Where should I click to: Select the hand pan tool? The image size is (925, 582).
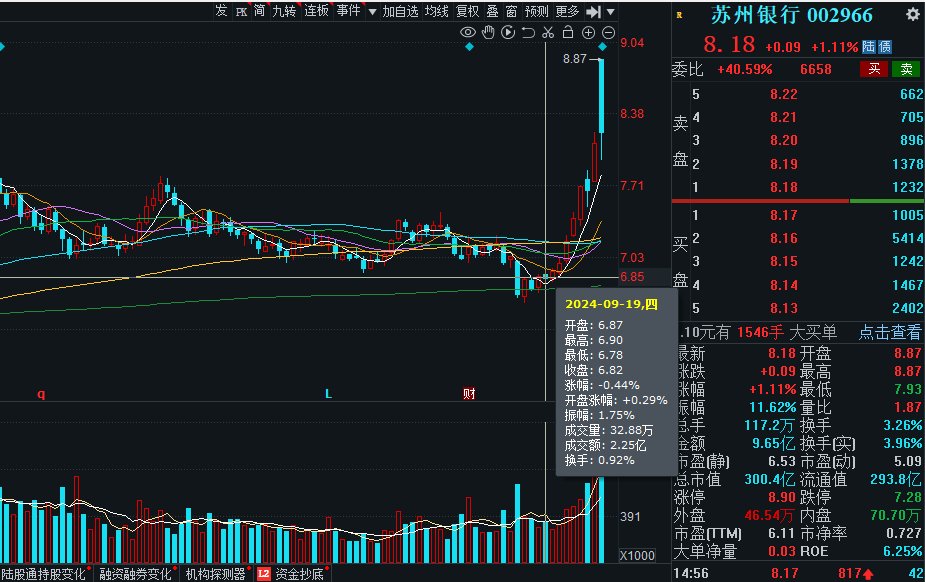(488, 32)
